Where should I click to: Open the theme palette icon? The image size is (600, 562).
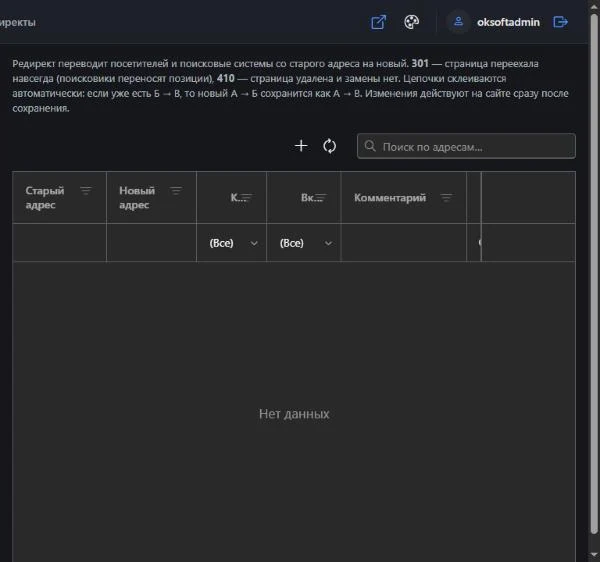tap(411, 22)
